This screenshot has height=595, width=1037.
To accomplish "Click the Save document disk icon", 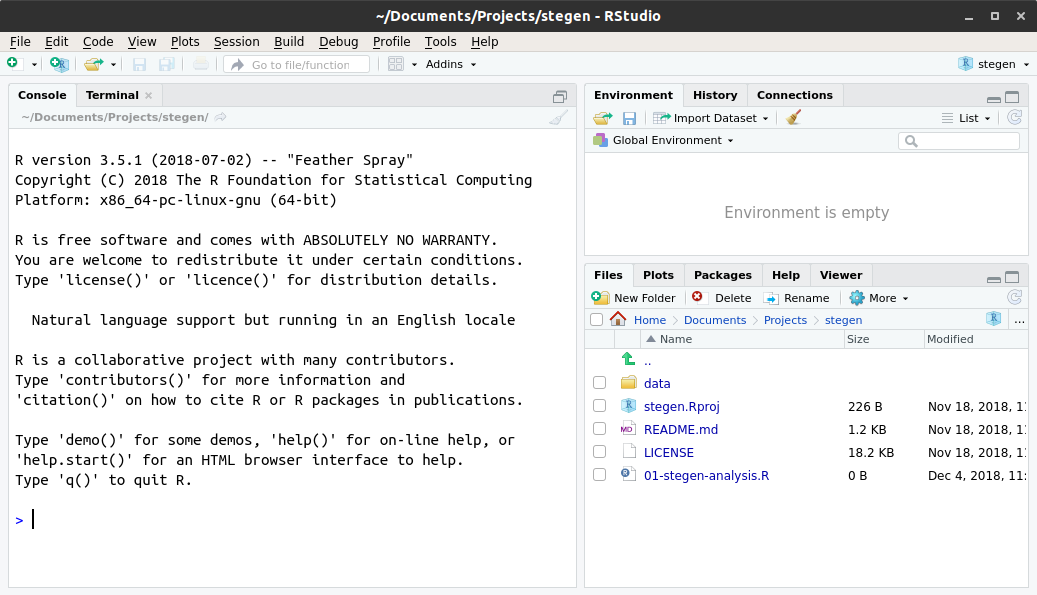I will click(139, 64).
